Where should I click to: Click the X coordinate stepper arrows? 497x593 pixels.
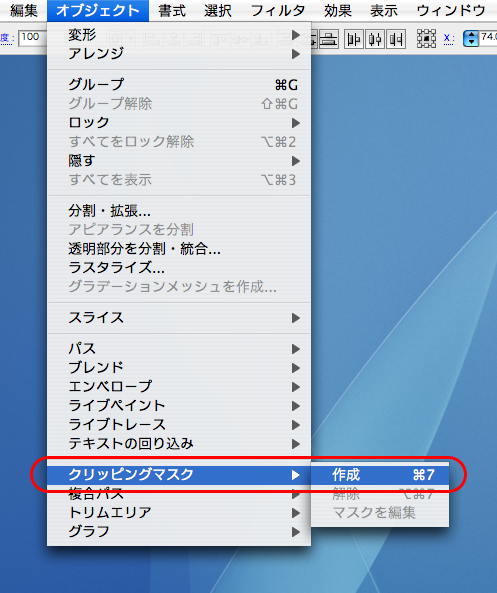471,38
